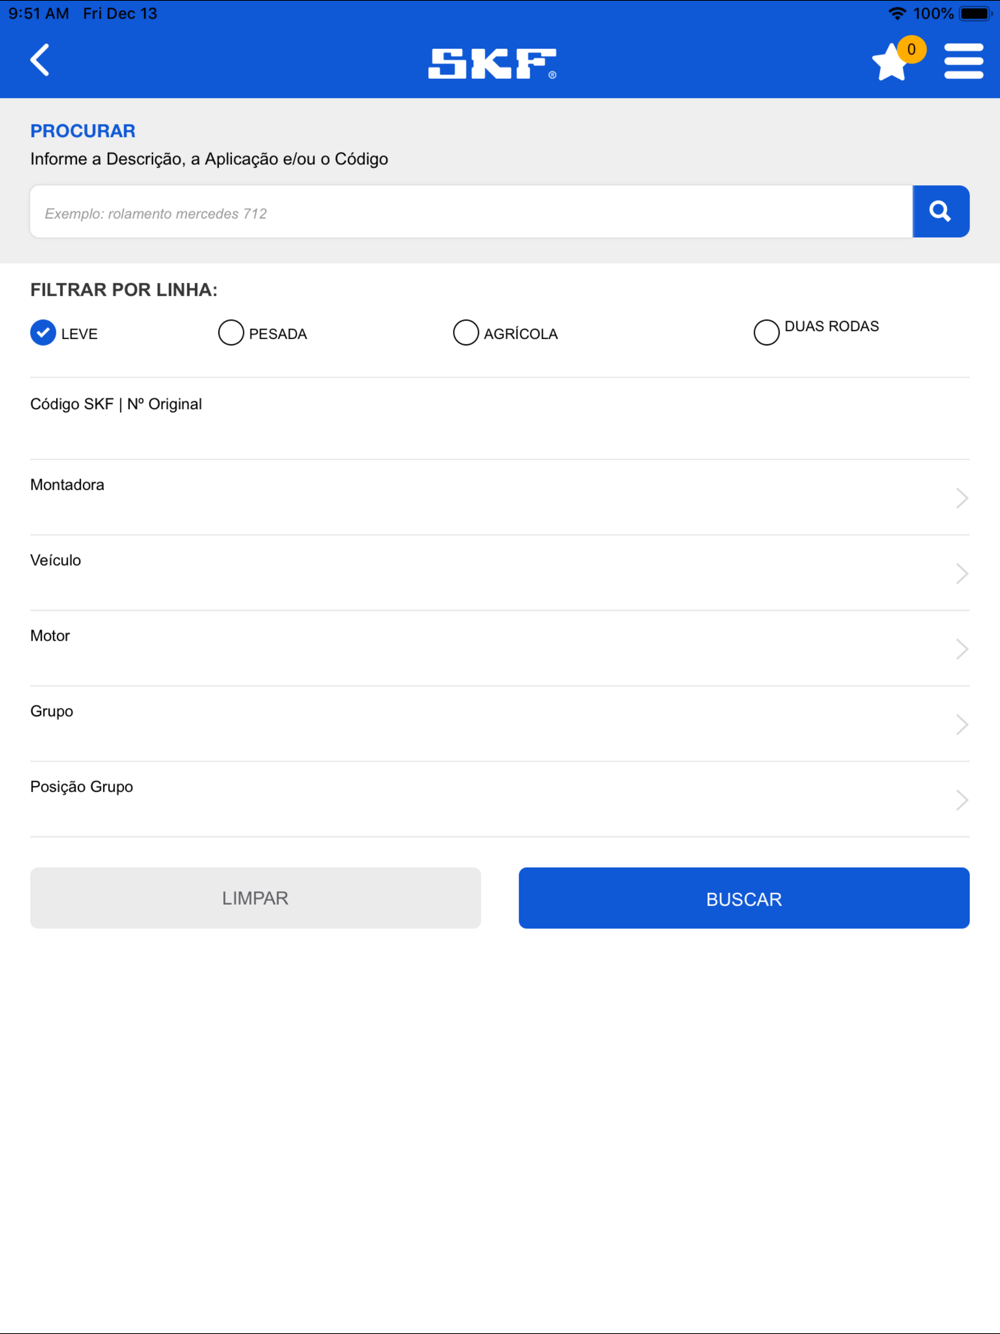
Task: Select the DUAS RODAS line filter
Action: 767,333
